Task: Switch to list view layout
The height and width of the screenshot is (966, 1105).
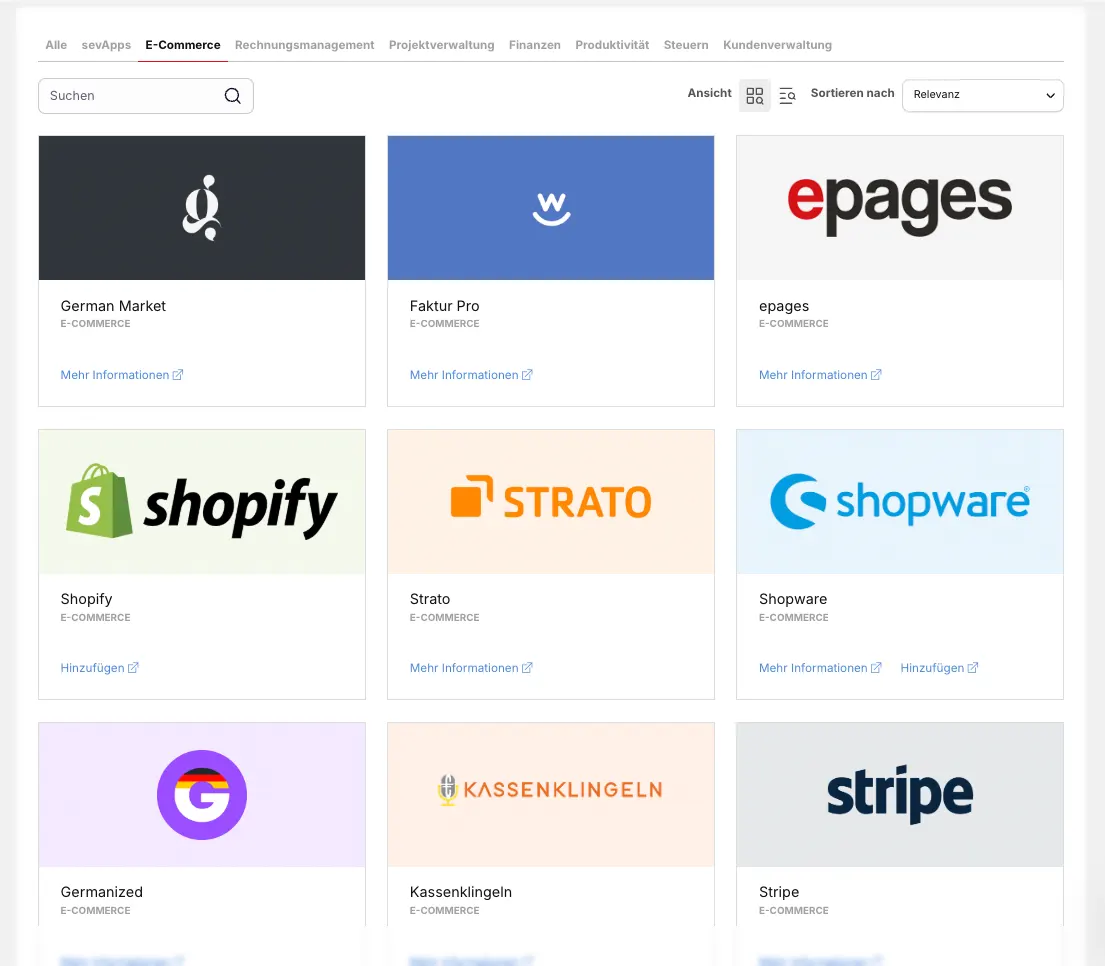Action: tap(787, 96)
